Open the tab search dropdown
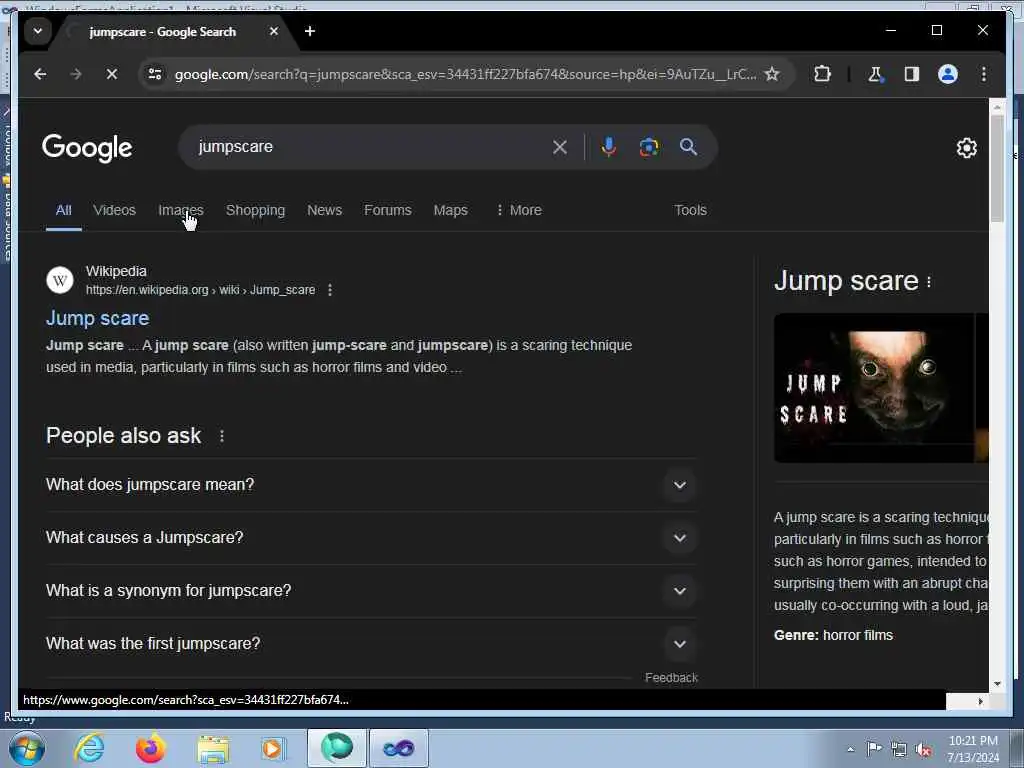 [x=38, y=31]
